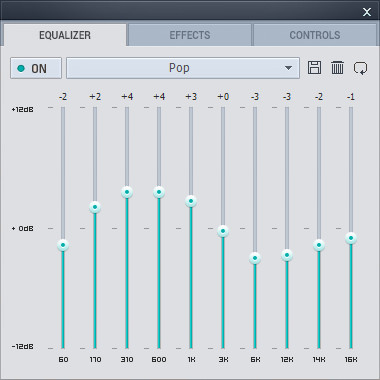Click the +0 value above 3K slider
380x380 pixels.
click(223, 97)
